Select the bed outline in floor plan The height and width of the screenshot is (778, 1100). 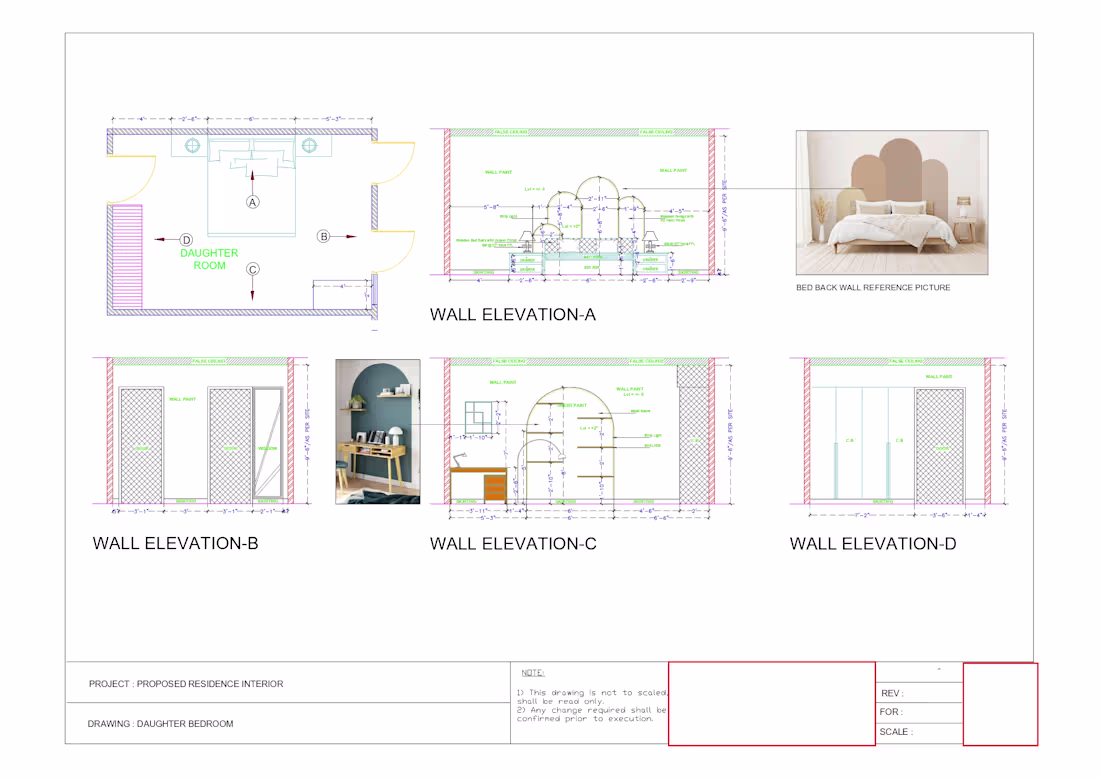click(x=251, y=187)
